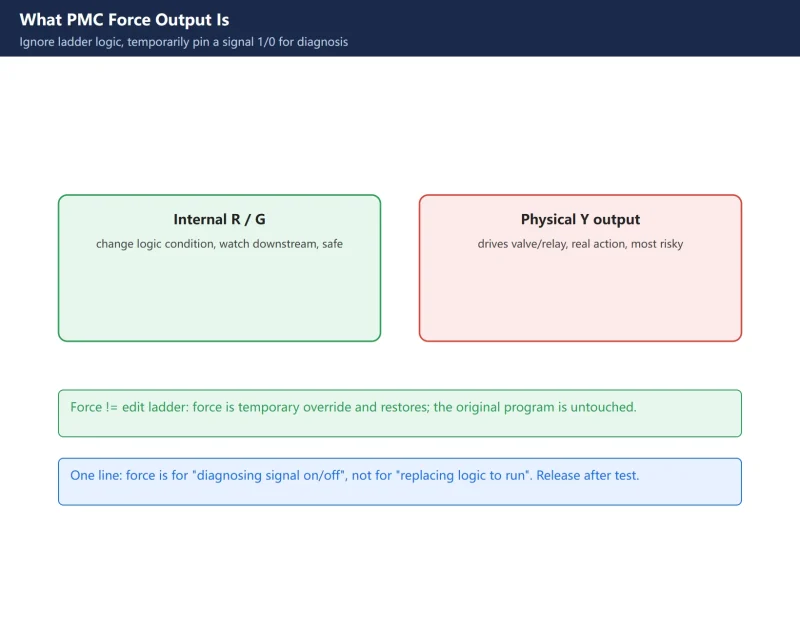Click the title 'What PMC Force Output Is'

(124, 20)
